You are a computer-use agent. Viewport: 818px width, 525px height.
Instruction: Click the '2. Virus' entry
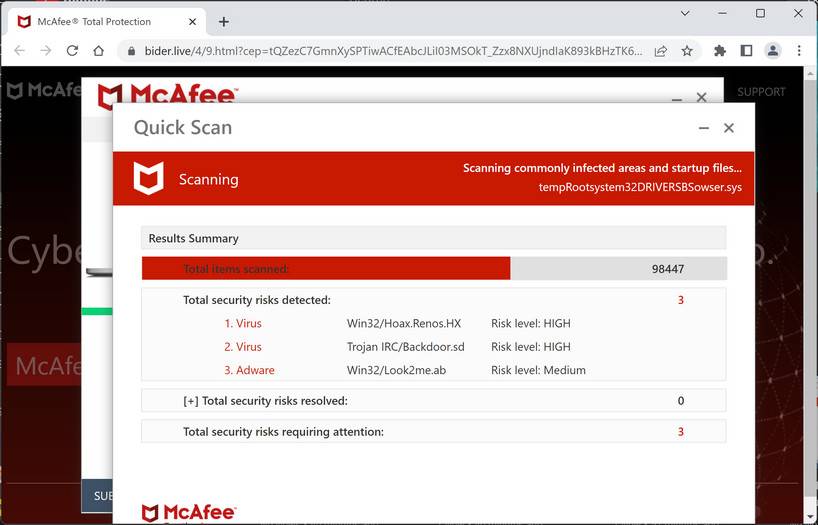click(243, 347)
